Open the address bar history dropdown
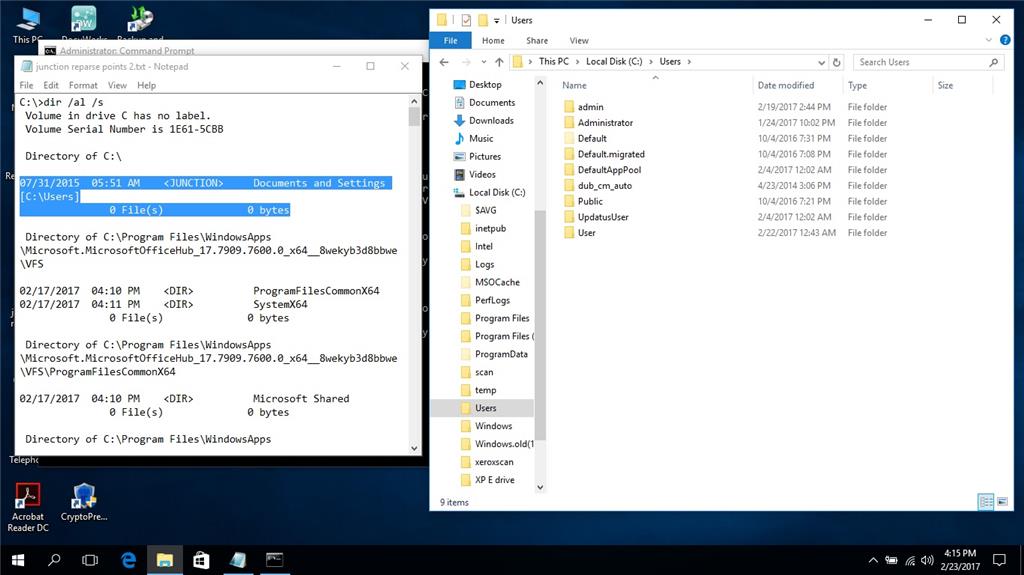This screenshot has height=575, width=1024. (x=821, y=62)
